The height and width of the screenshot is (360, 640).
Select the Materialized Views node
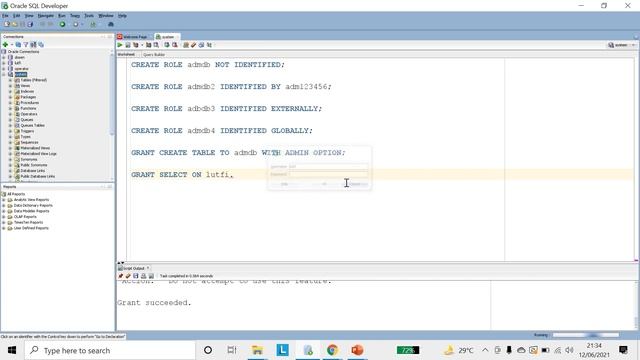pos(35,148)
